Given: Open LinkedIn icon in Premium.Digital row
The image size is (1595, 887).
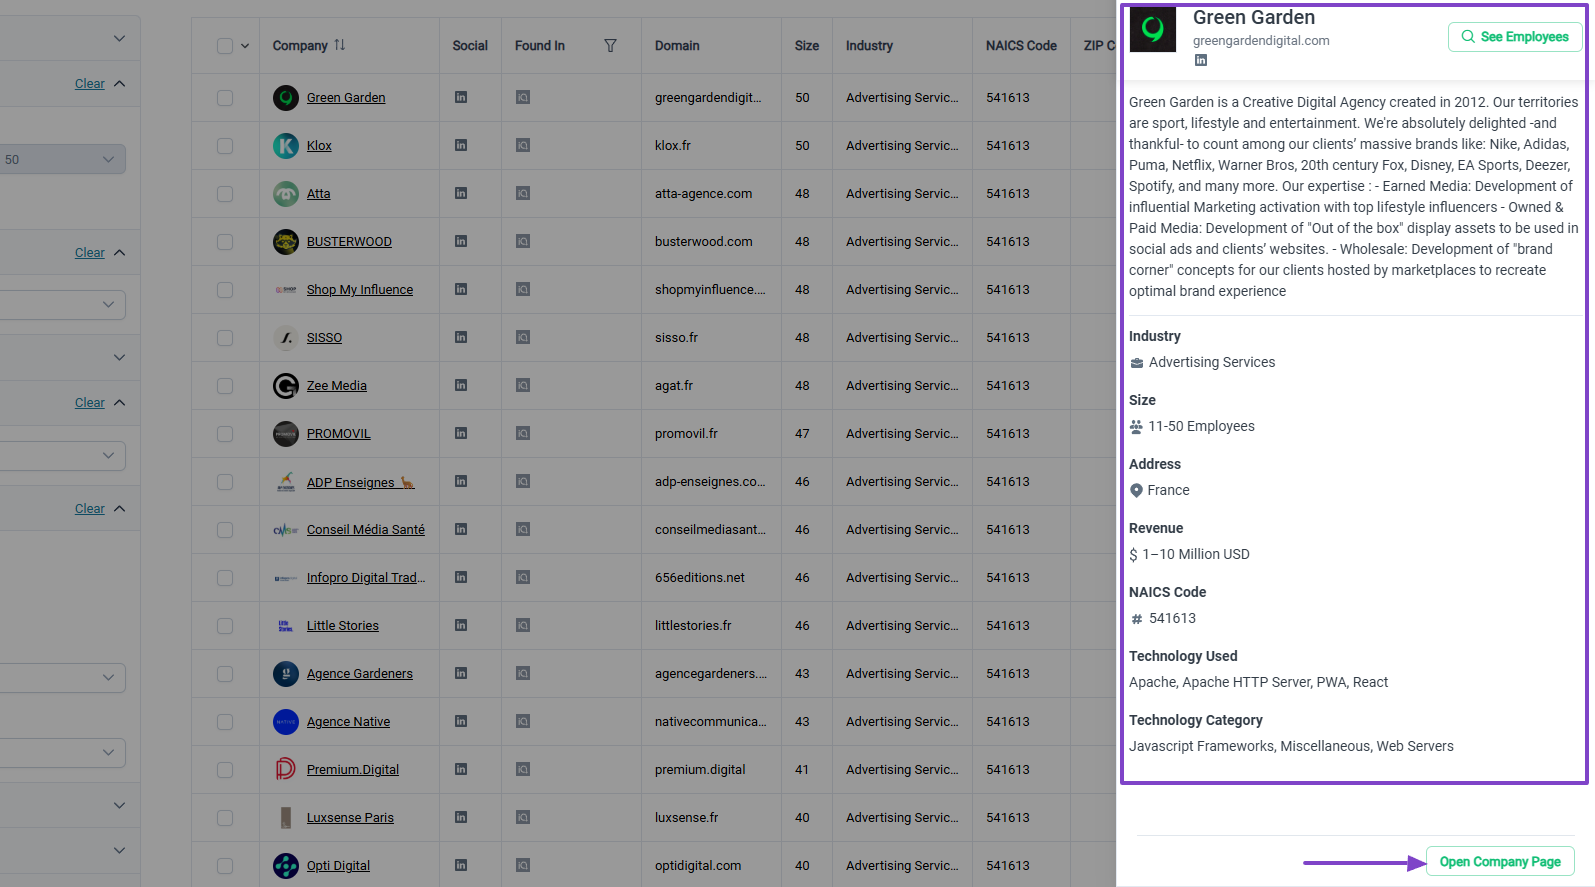Looking at the screenshot, I should [x=461, y=769].
